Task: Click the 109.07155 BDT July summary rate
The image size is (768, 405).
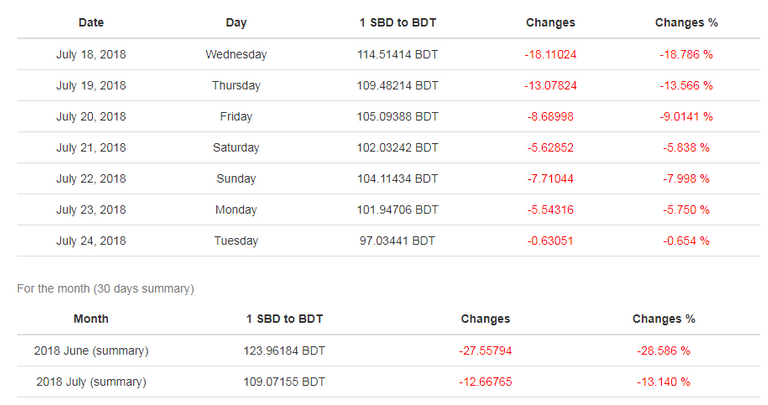Action: pyautogui.click(x=284, y=382)
